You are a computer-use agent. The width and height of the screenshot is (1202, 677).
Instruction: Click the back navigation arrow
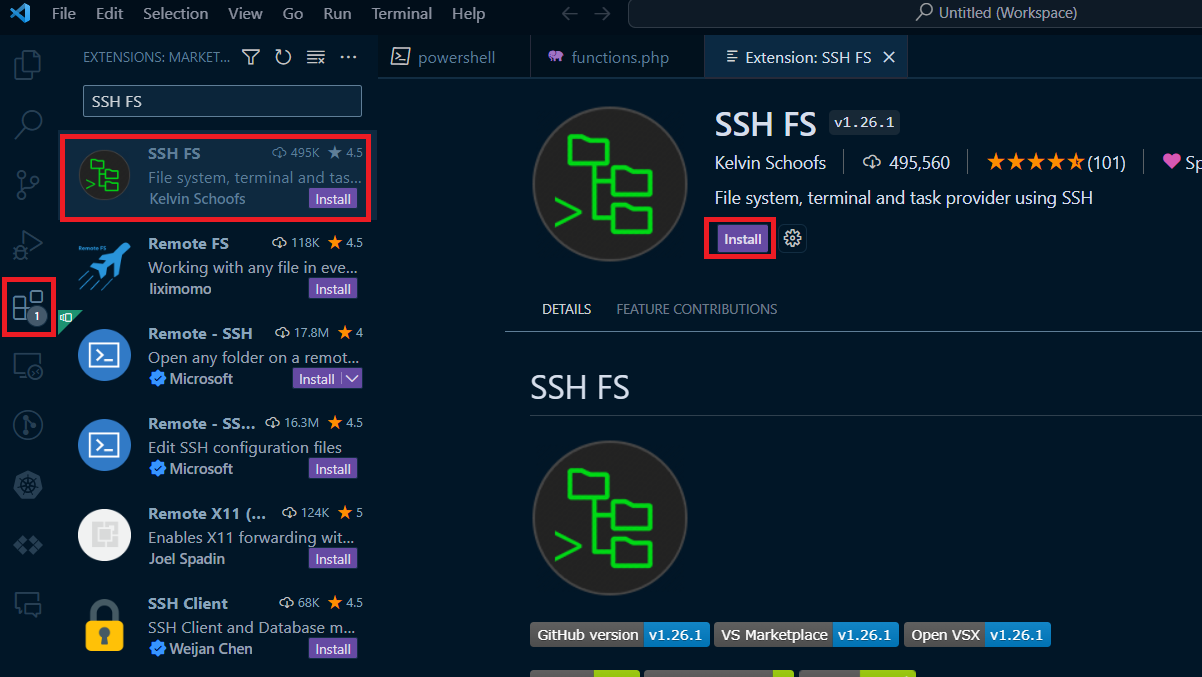pos(569,14)
